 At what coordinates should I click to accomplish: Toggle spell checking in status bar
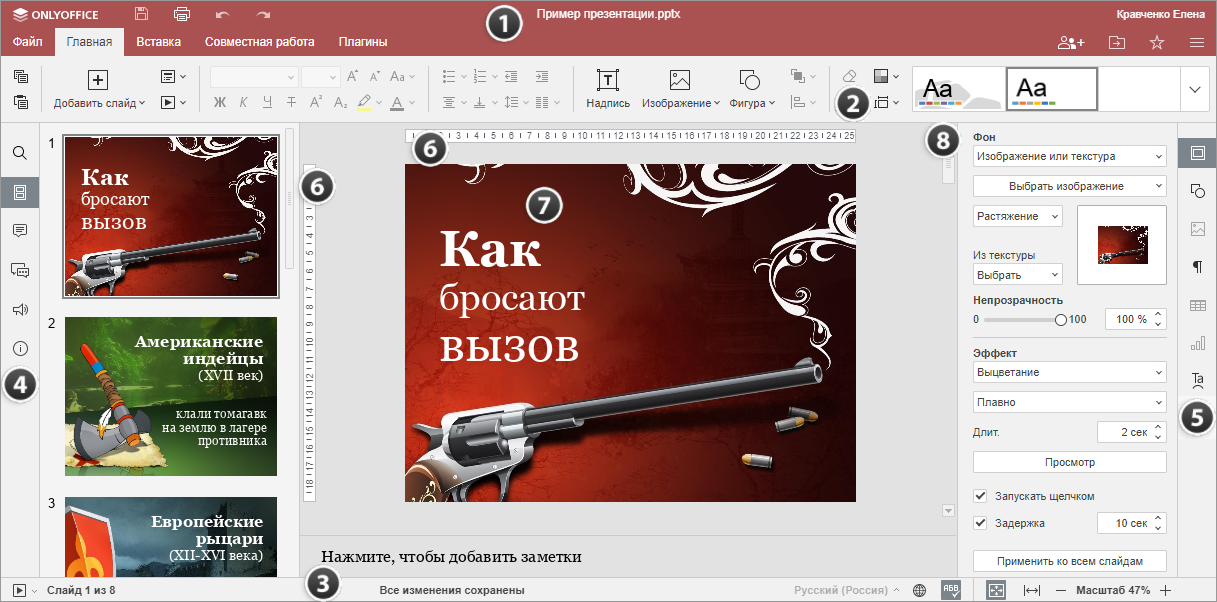[951, 590]
